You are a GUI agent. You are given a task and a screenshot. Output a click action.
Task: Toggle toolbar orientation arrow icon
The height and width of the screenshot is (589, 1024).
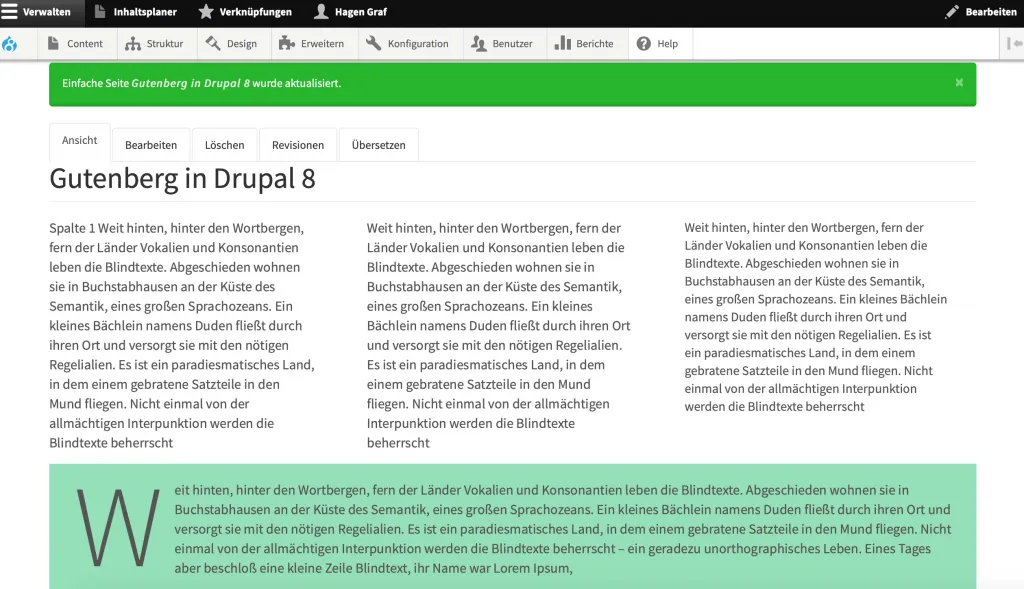1014,43
